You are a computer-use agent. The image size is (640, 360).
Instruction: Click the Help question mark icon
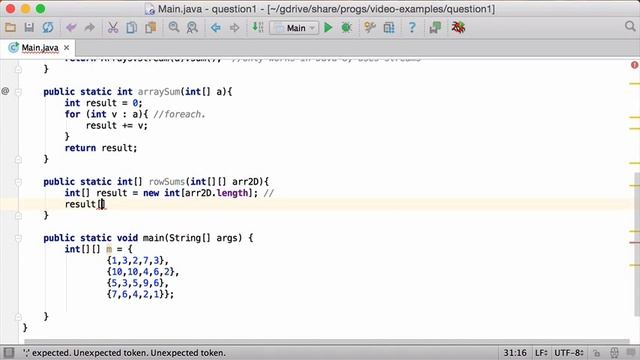(x=412, y=28)
